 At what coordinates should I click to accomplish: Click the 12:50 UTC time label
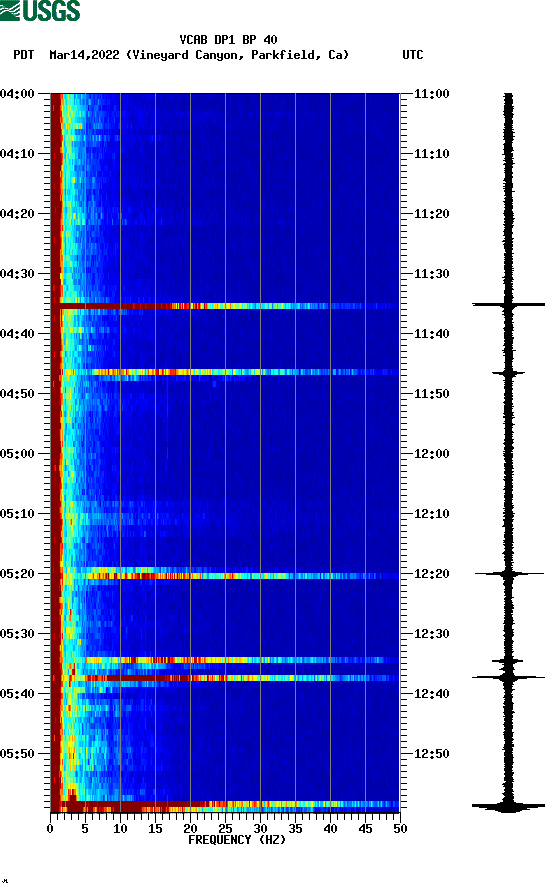pos(431,754)
